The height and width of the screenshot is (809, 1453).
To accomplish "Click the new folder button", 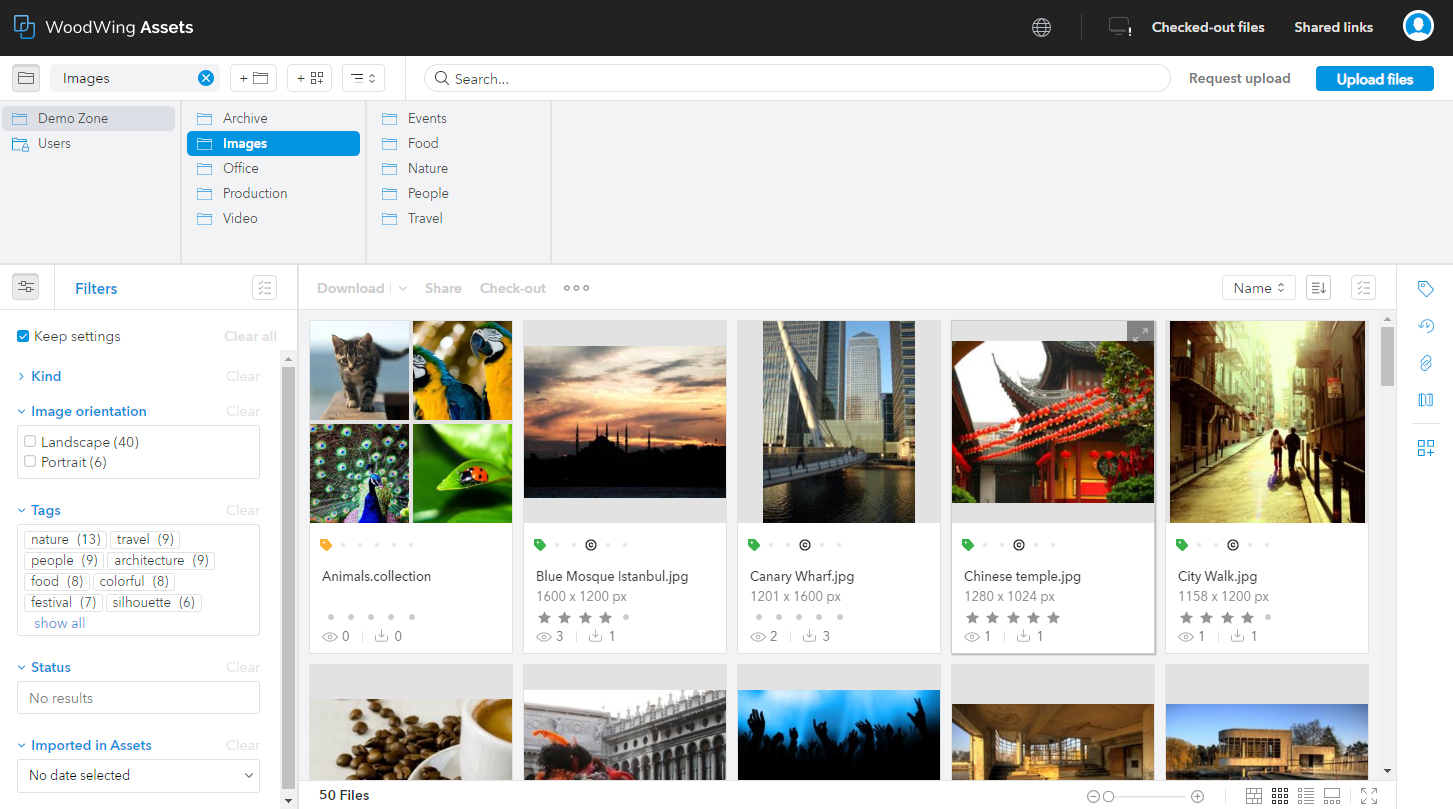I will click(x=254, y=78).
